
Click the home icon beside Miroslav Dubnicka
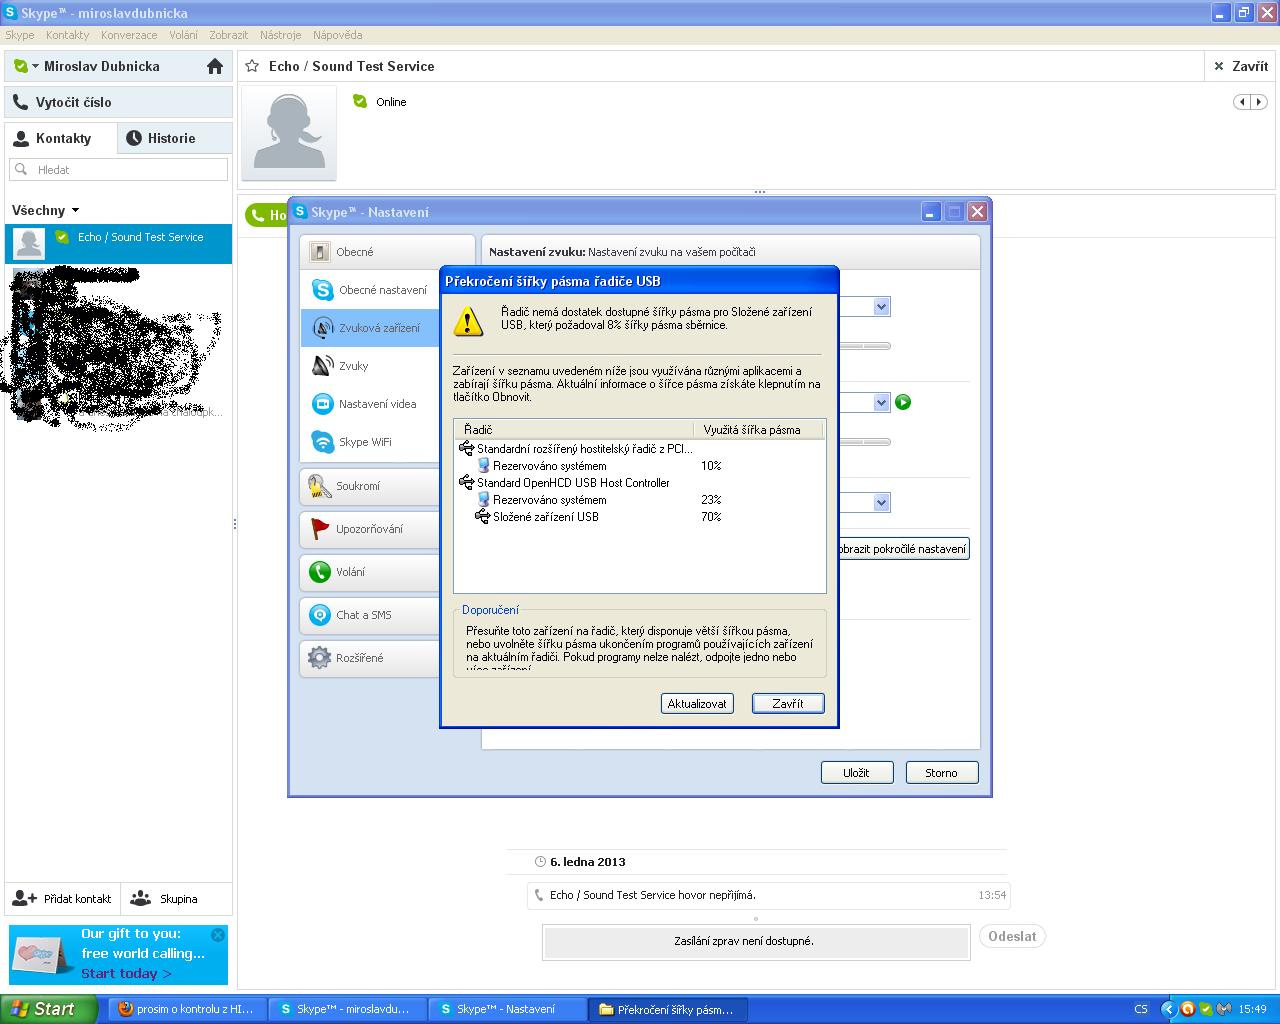(x=214, y=66)
